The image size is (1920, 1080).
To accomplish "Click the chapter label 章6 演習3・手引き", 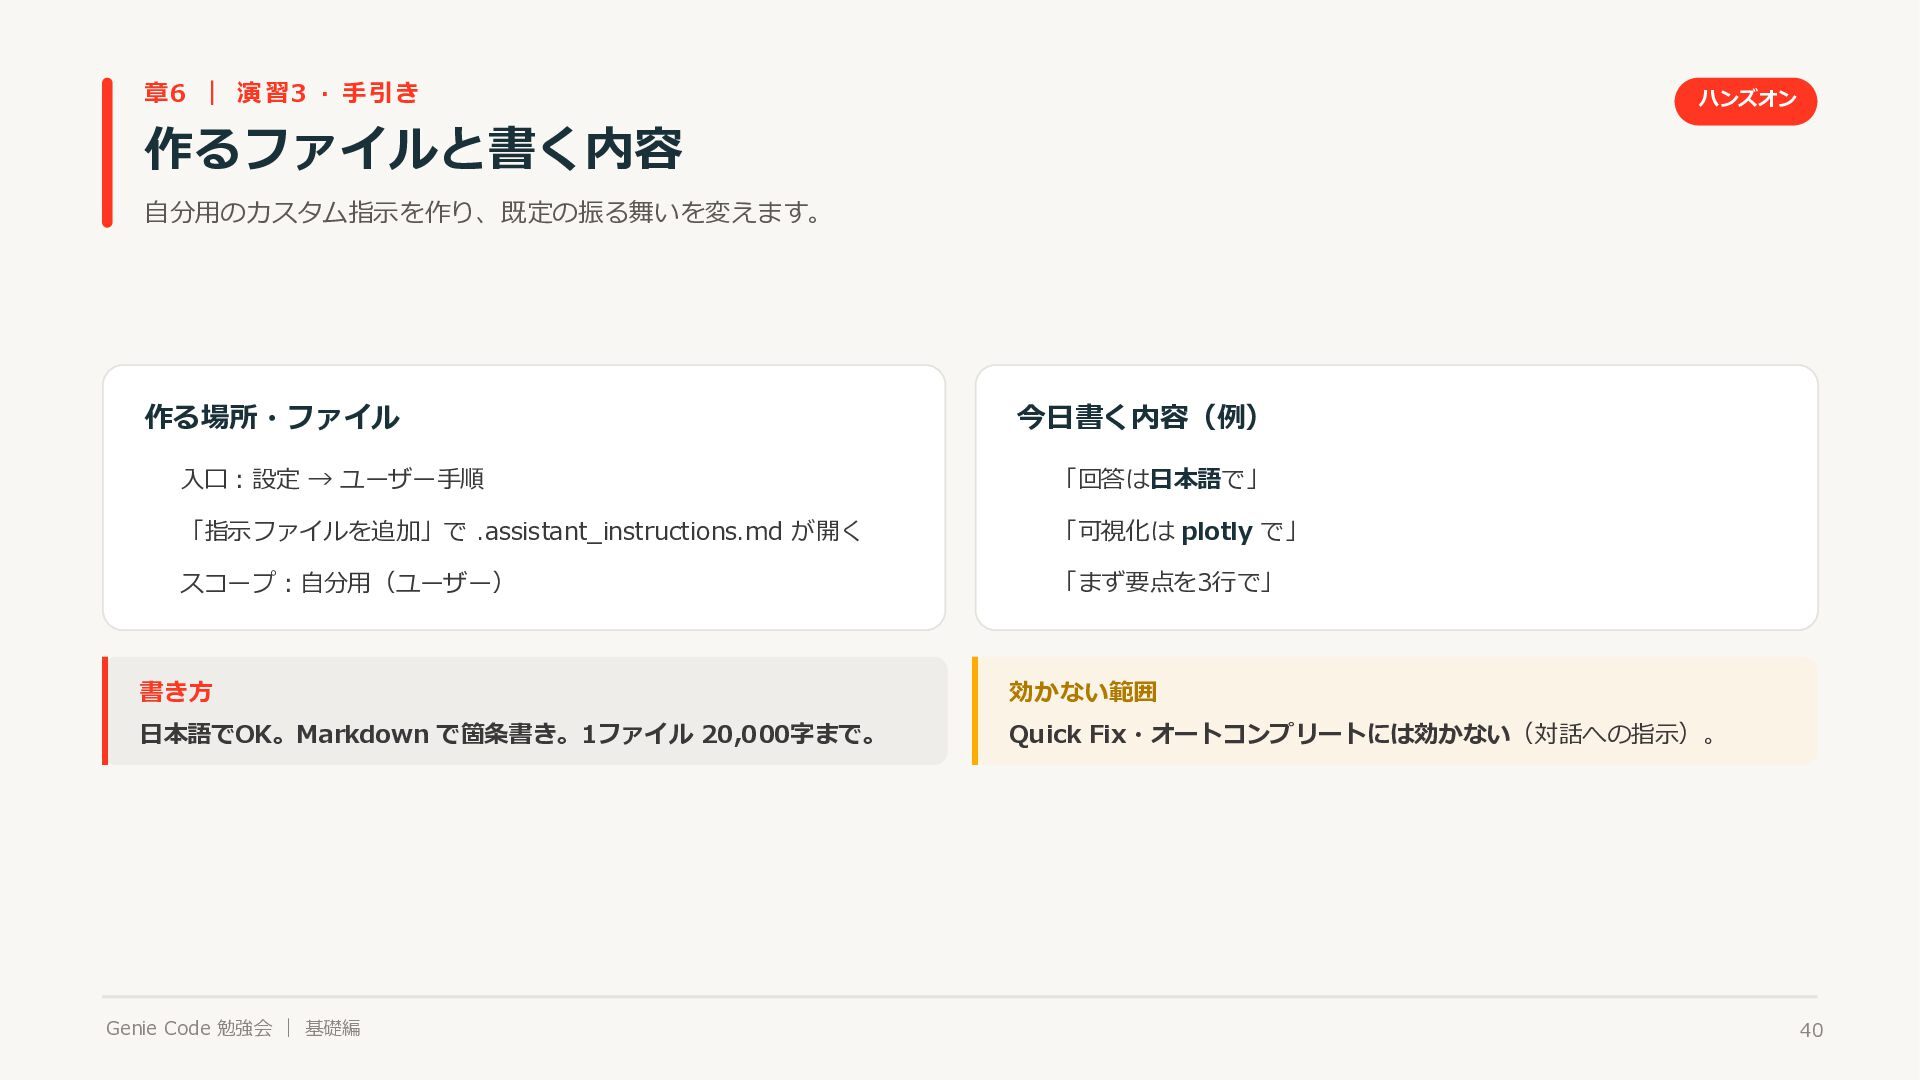I will [281, 93].
